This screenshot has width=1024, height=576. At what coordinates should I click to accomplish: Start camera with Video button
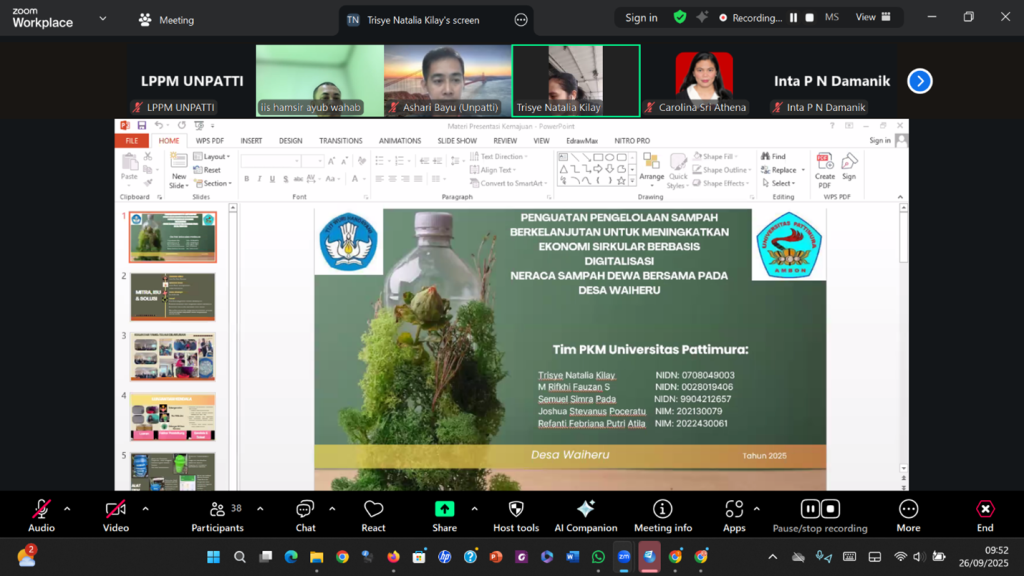(116, 510)
